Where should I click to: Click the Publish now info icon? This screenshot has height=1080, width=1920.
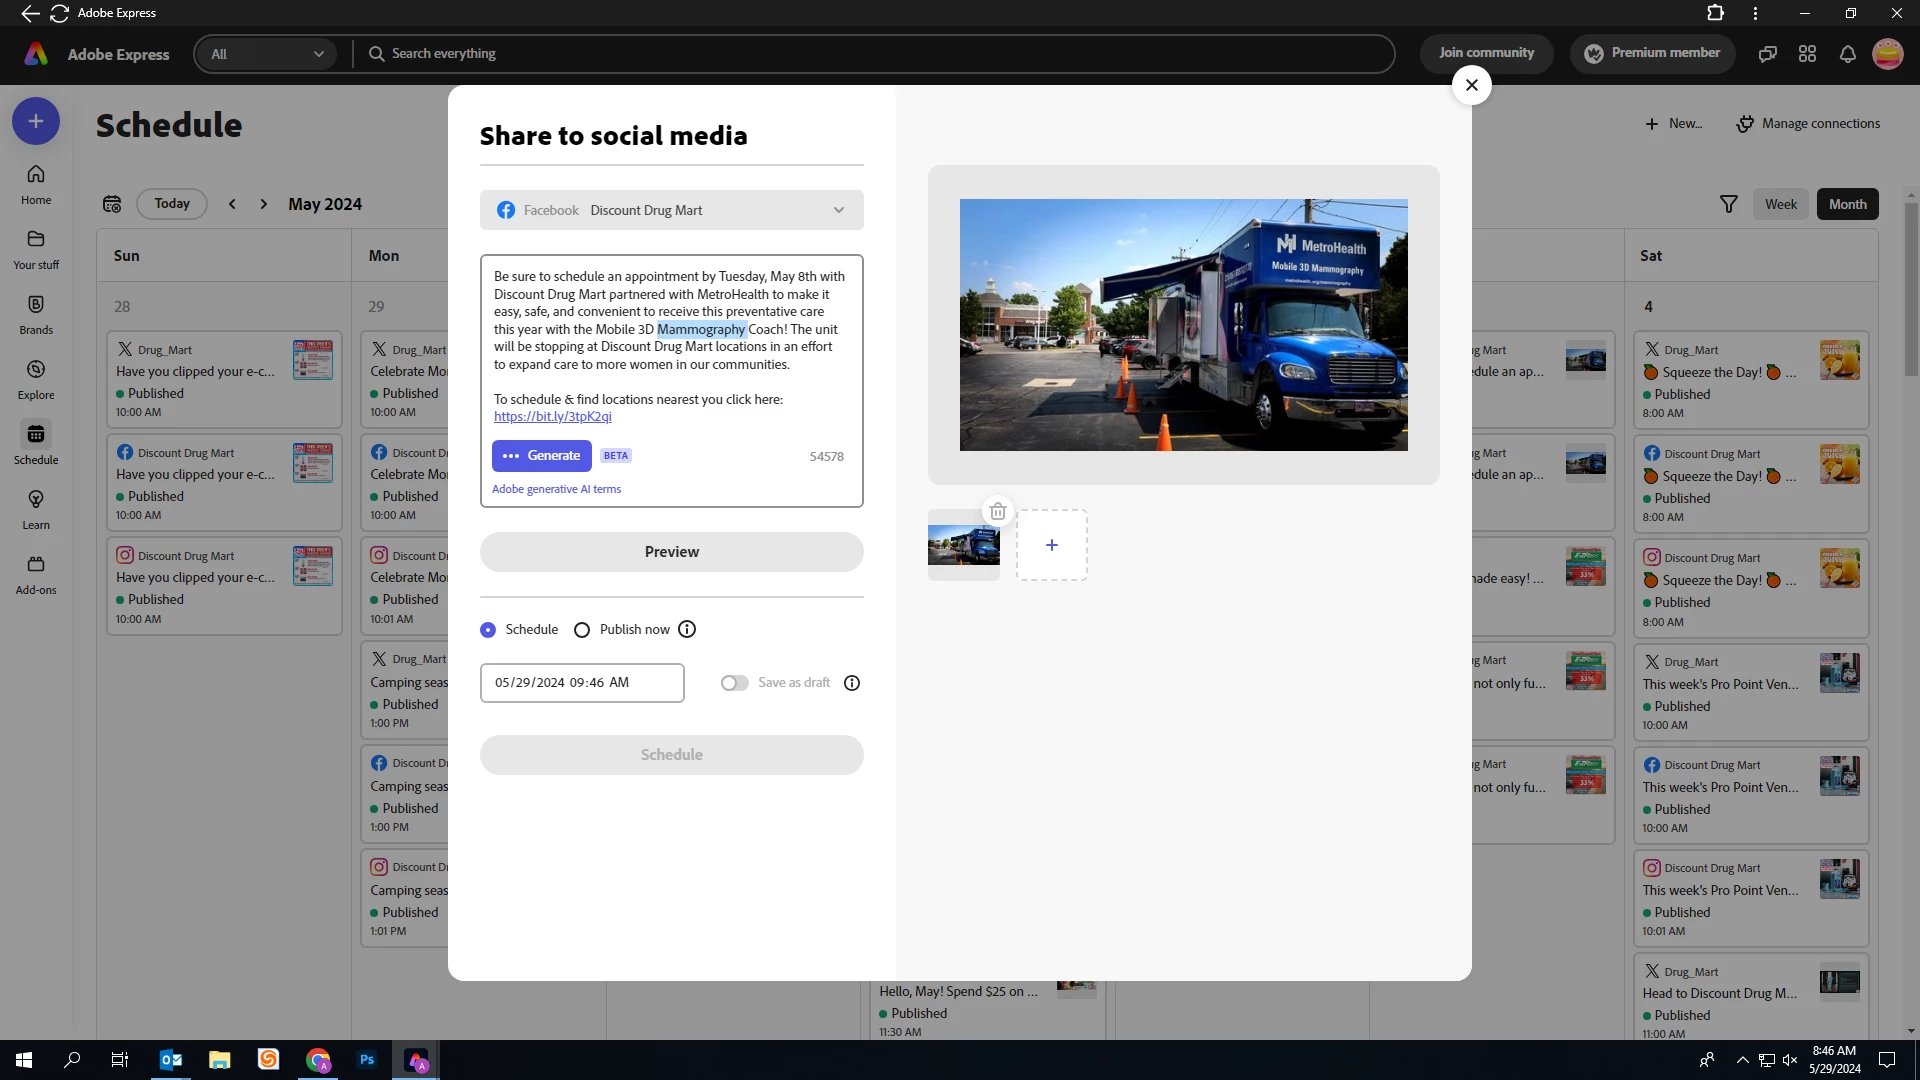click(x=687, y=629)
